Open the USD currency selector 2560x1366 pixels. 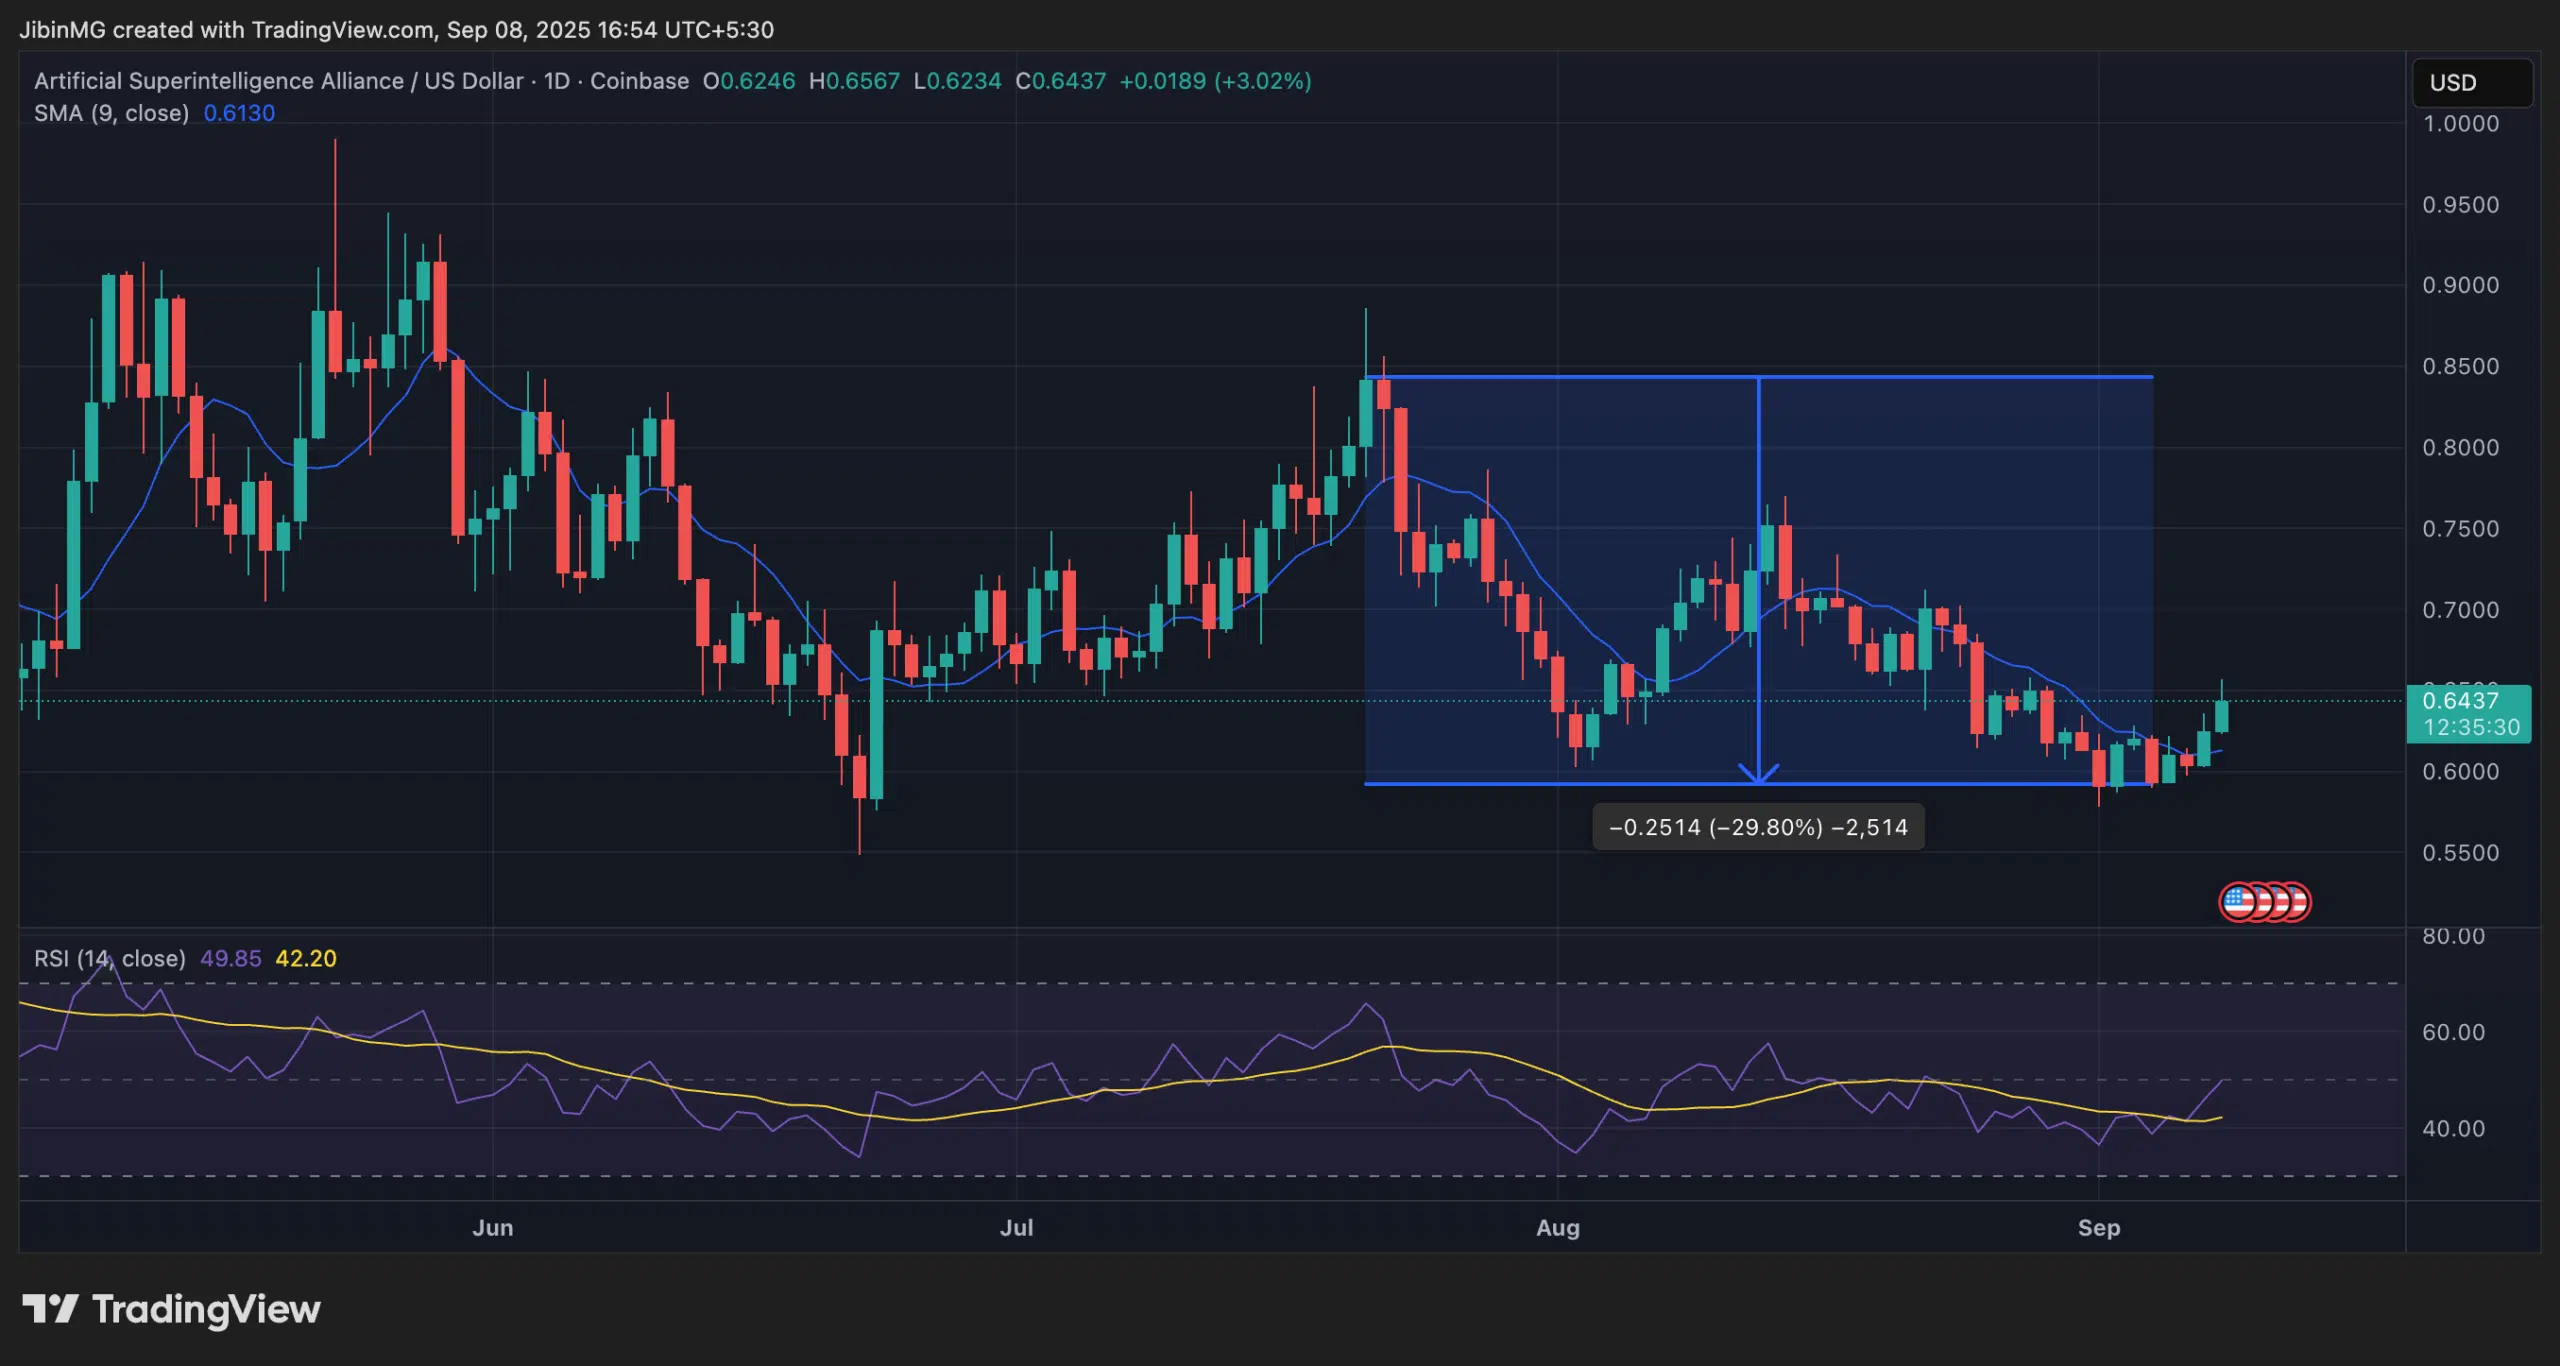pos(2472,83)
